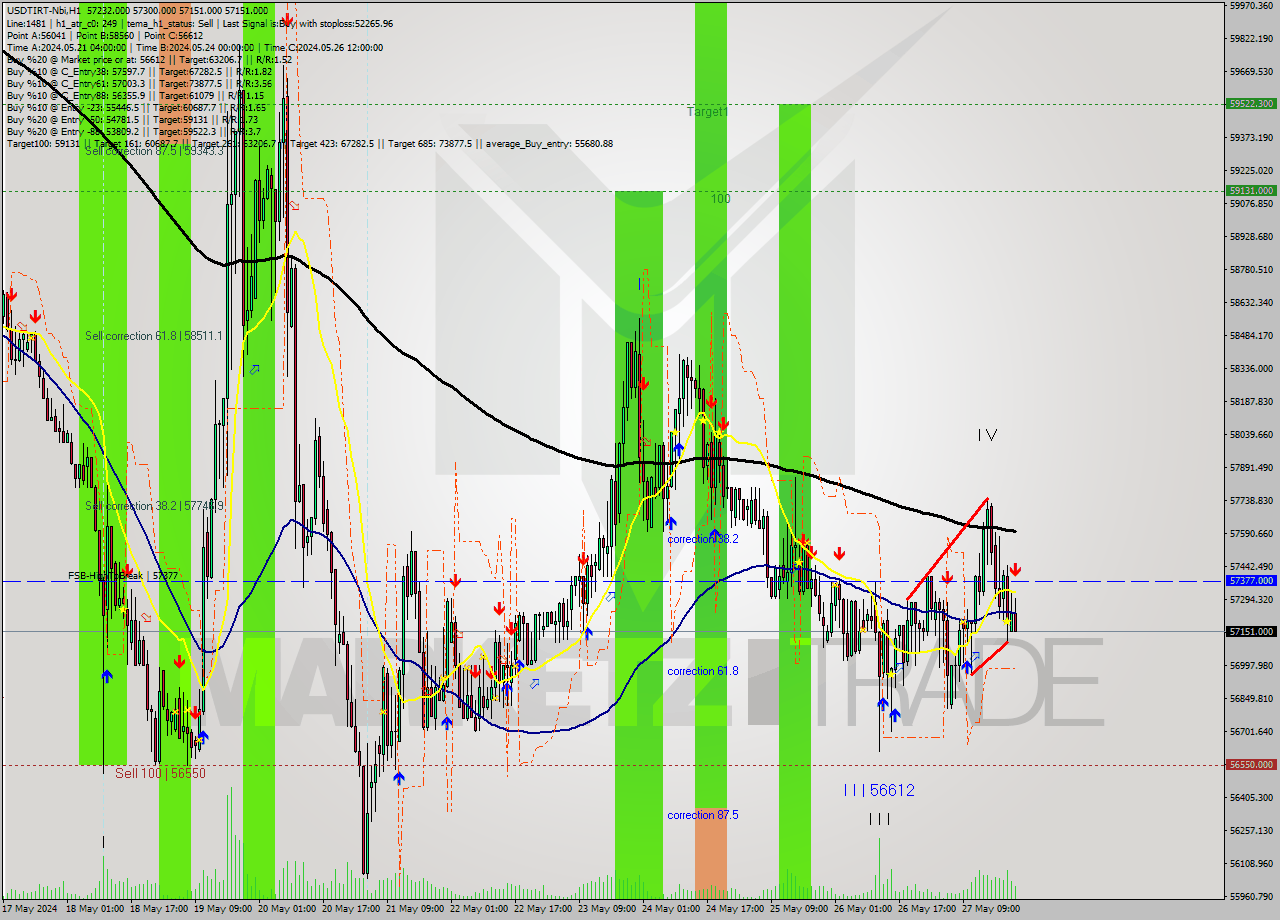
Task: Select the blue 'correction 87.5' label
Action: pos(703,815)
